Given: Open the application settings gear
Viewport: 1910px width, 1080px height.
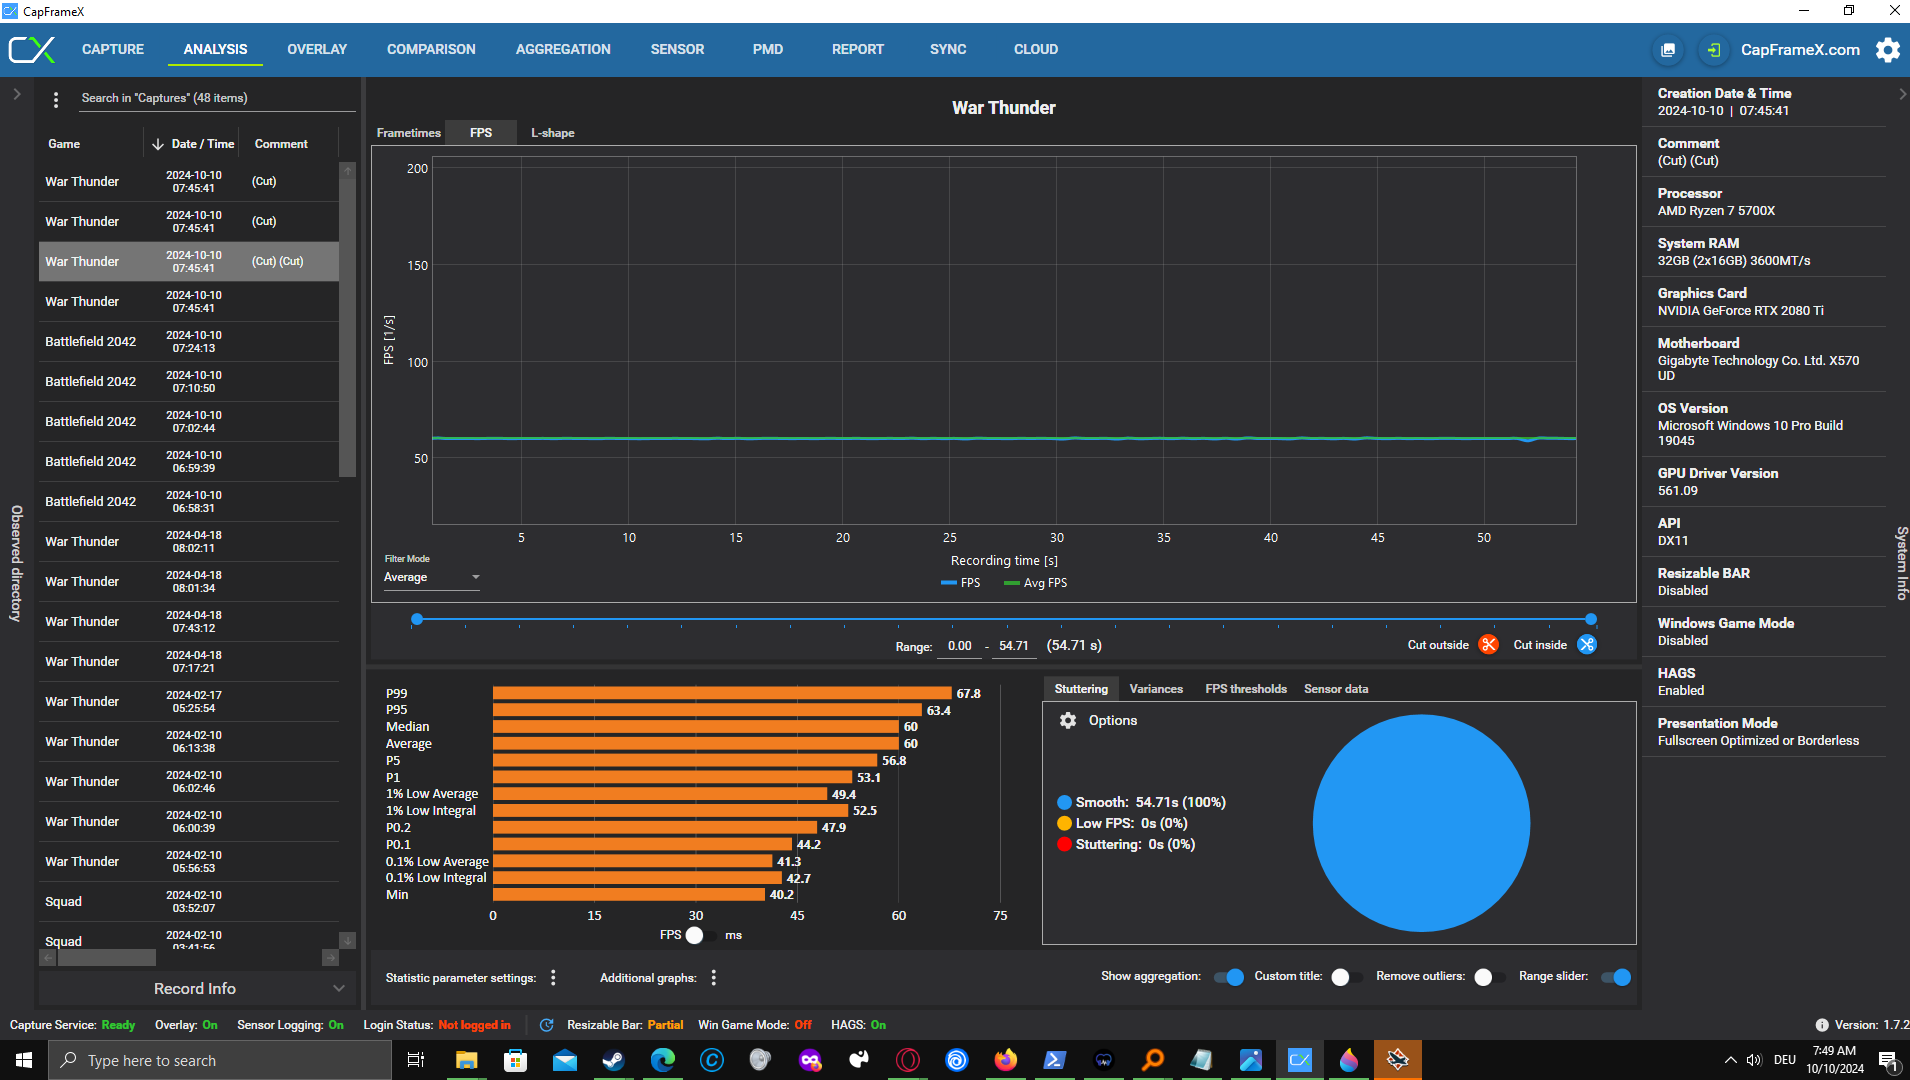Looking at the screenshot, I should tap(1887, 50).
